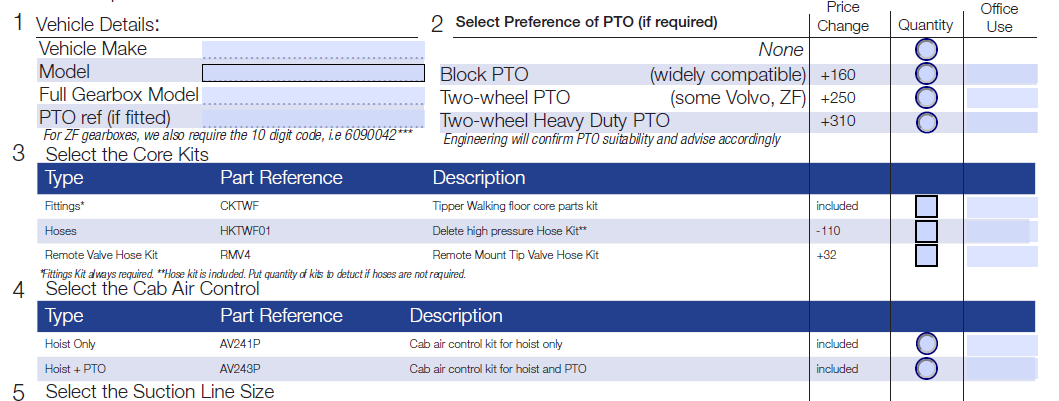Click Office Use field for RMV4 row
Image resolution: width=1059 pixels, height=401 pixels.
click(1002, 257)
